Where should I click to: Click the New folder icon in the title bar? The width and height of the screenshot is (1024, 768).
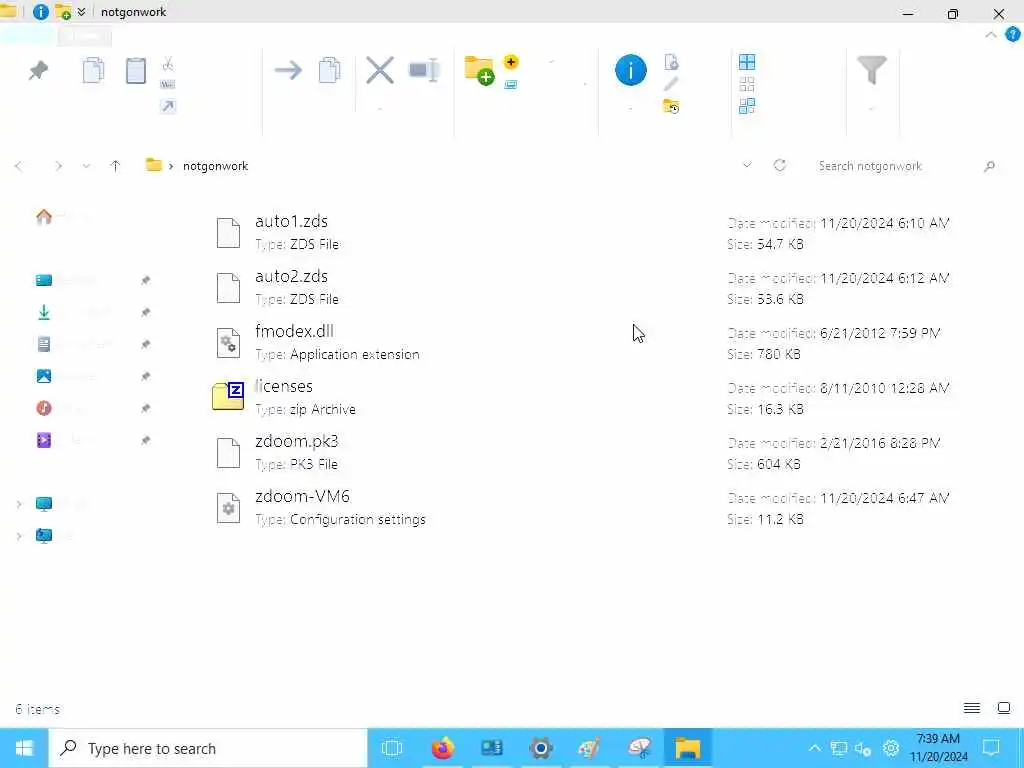pyautogui.click(x=63, y=12)
